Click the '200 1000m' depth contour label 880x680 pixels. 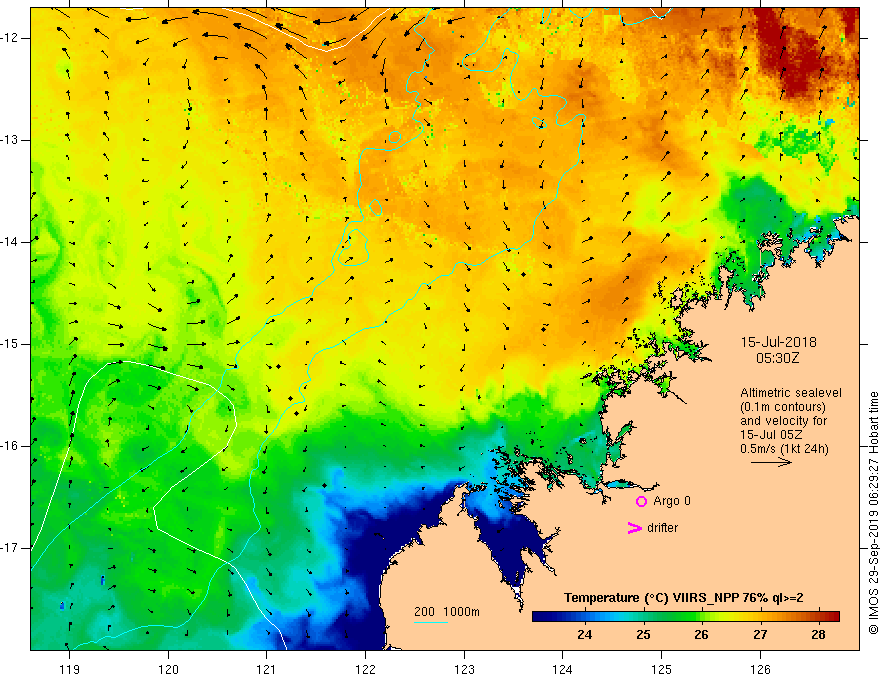tap(447, 612)
